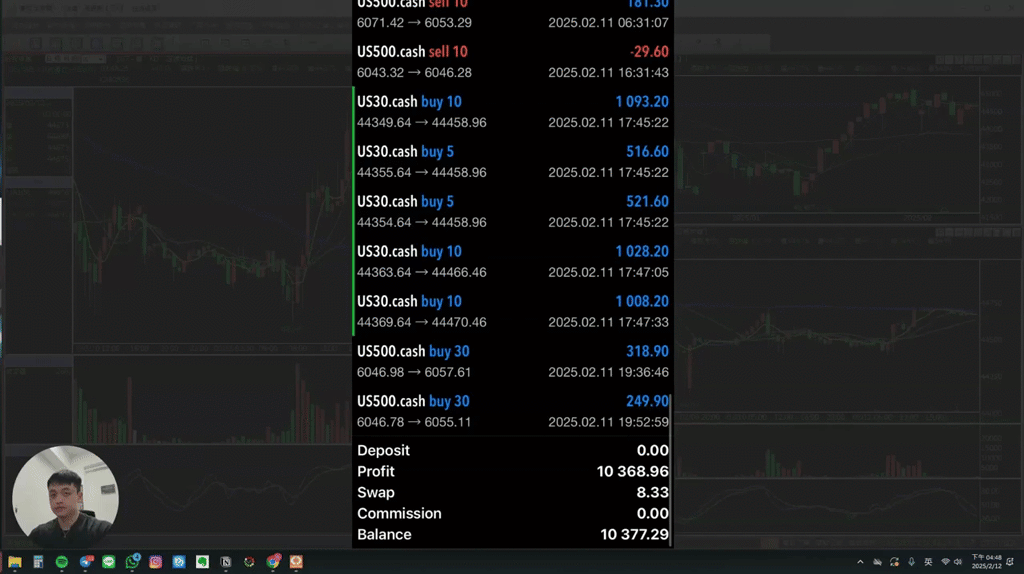The image size is (1024, 574).
Task: Select the US500.cash sell 10 trade with -29.60
Action: click(513, 62)
